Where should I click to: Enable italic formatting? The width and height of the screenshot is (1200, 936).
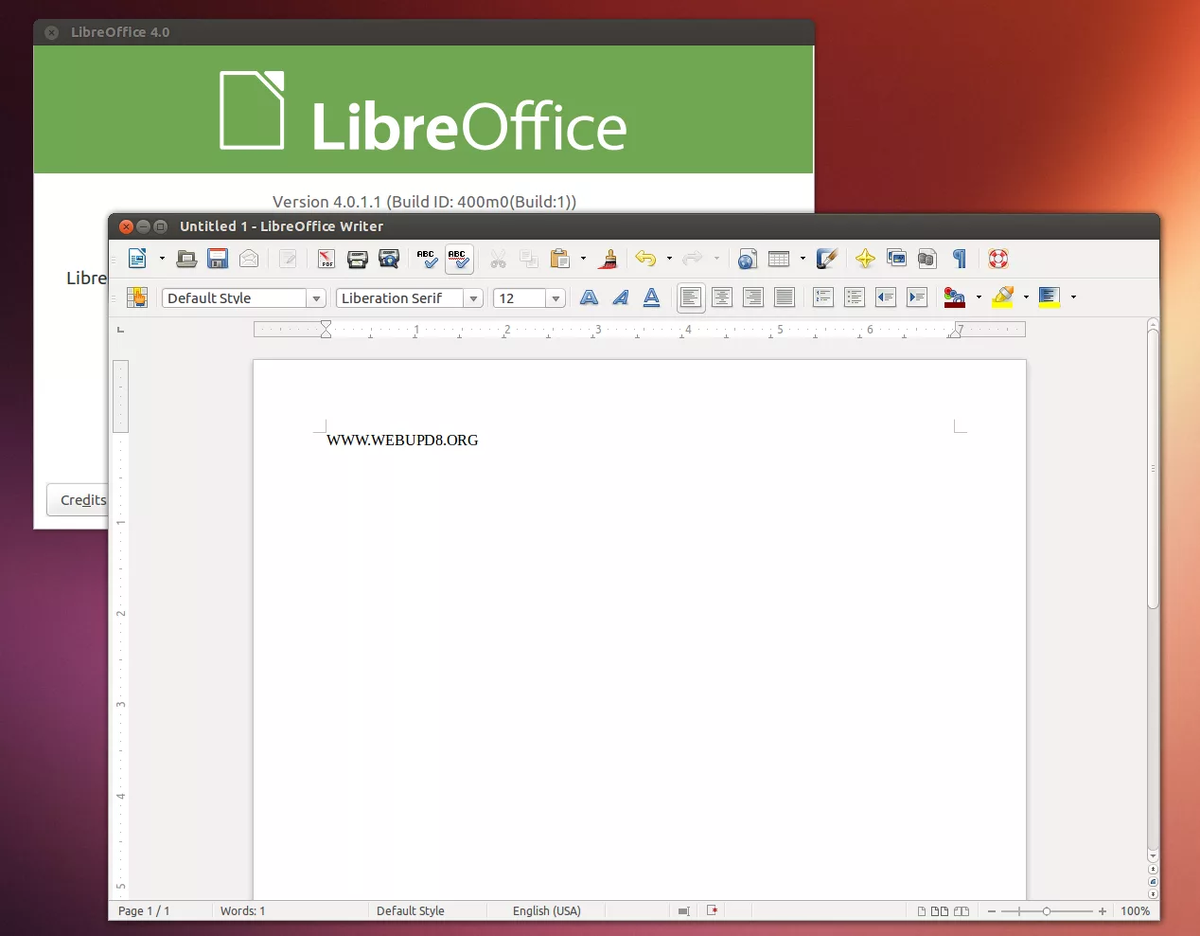click(x=620, y=297)
